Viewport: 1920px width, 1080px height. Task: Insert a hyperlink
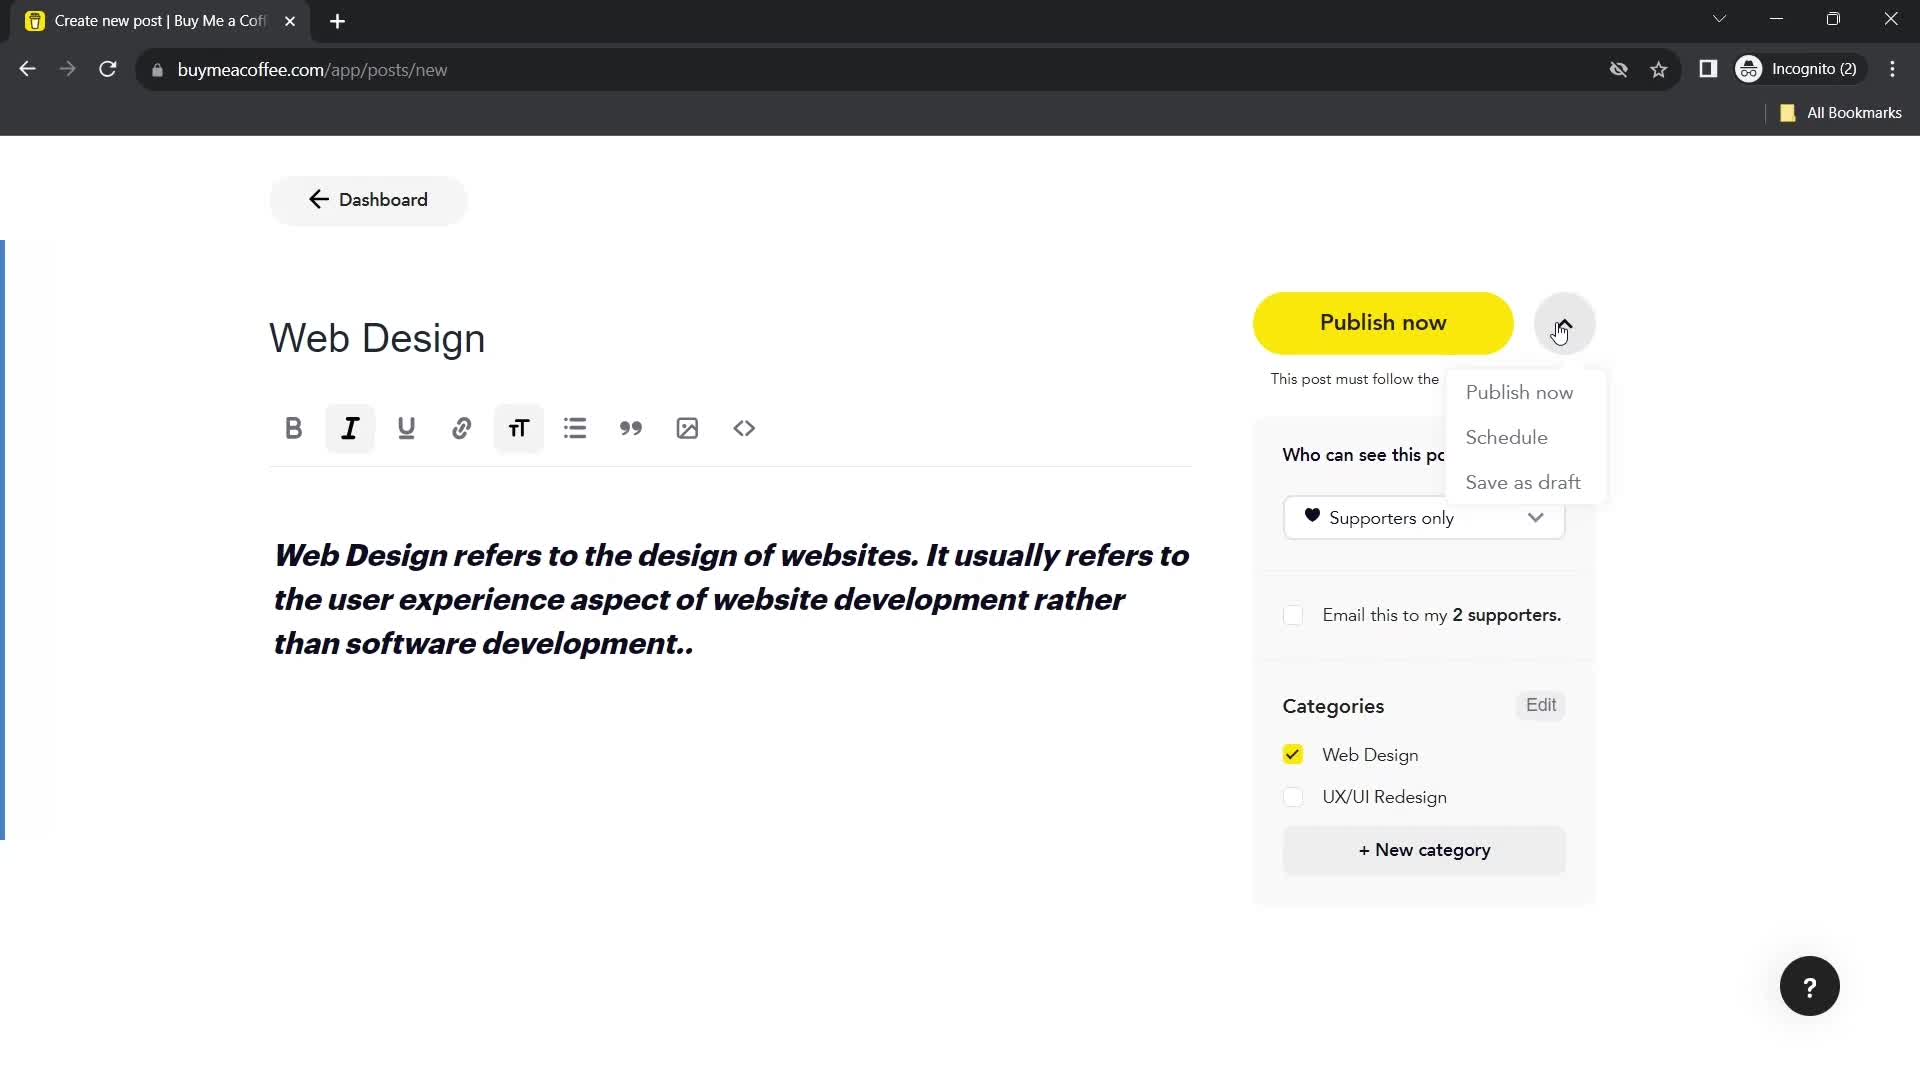click(463, 429)
